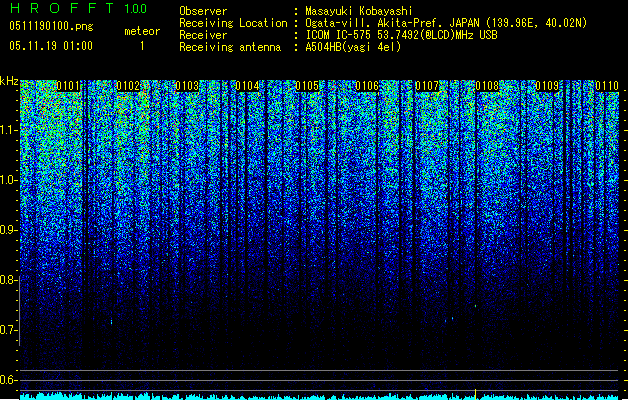The width and height of the screenshot is (629, 400).
Task: Click the Receiver label
Action: pyautogui.click(x=203, y=35)
